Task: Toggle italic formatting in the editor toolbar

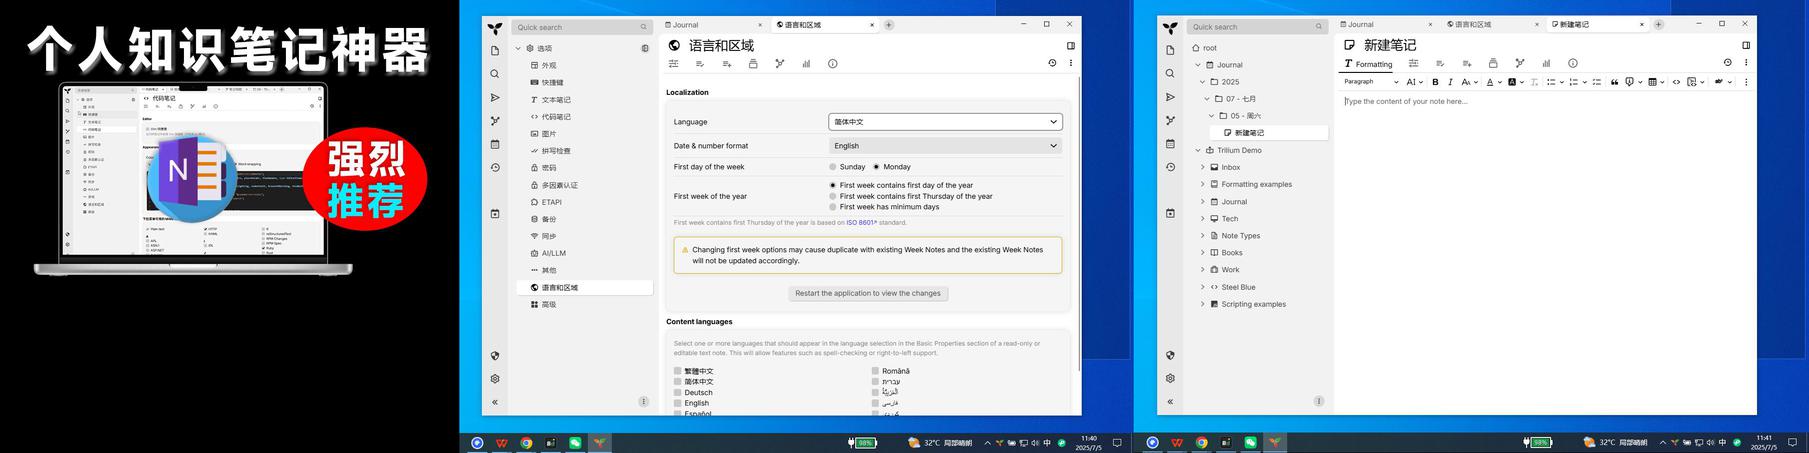Action: [1450, 82]
